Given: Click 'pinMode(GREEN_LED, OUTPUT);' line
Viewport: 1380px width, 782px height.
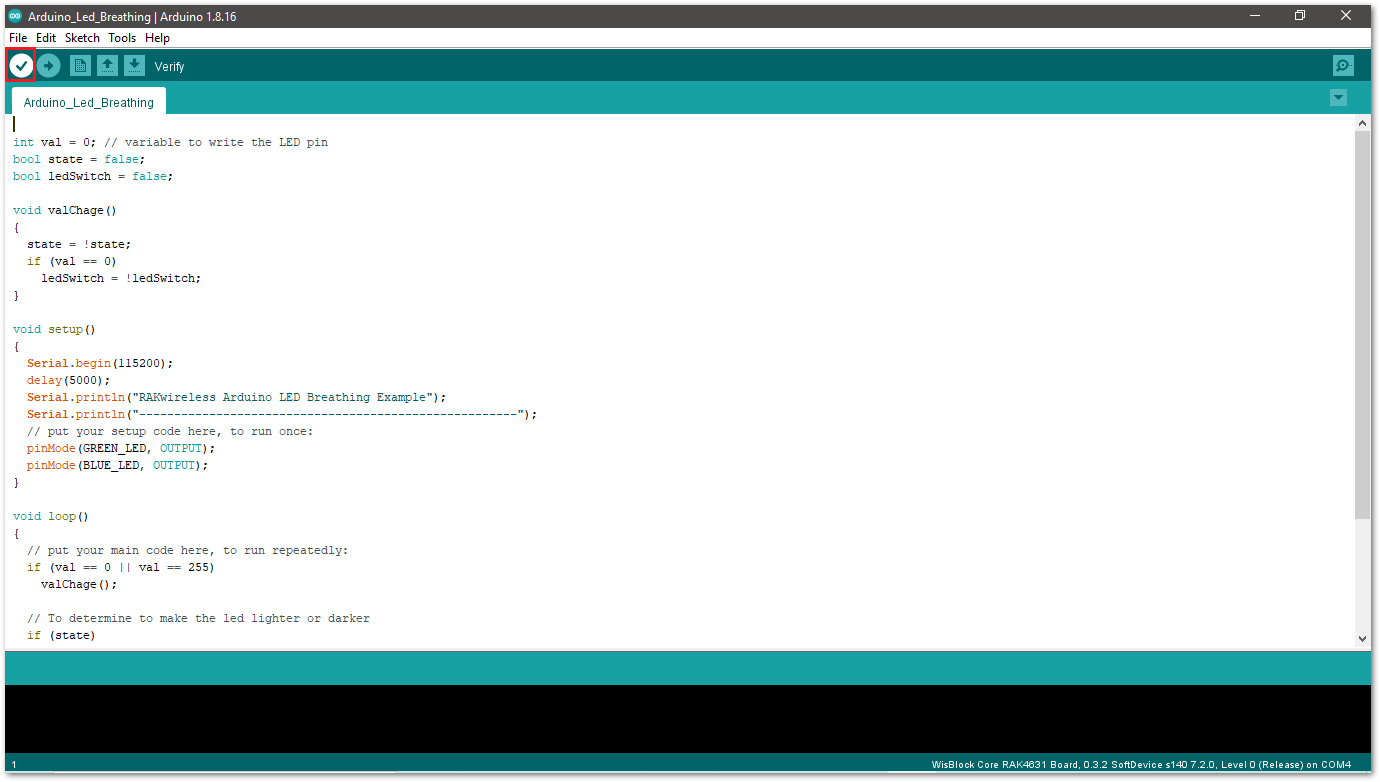Looking at the screenshot, I should pyautogui.click(x=121, y=448).
